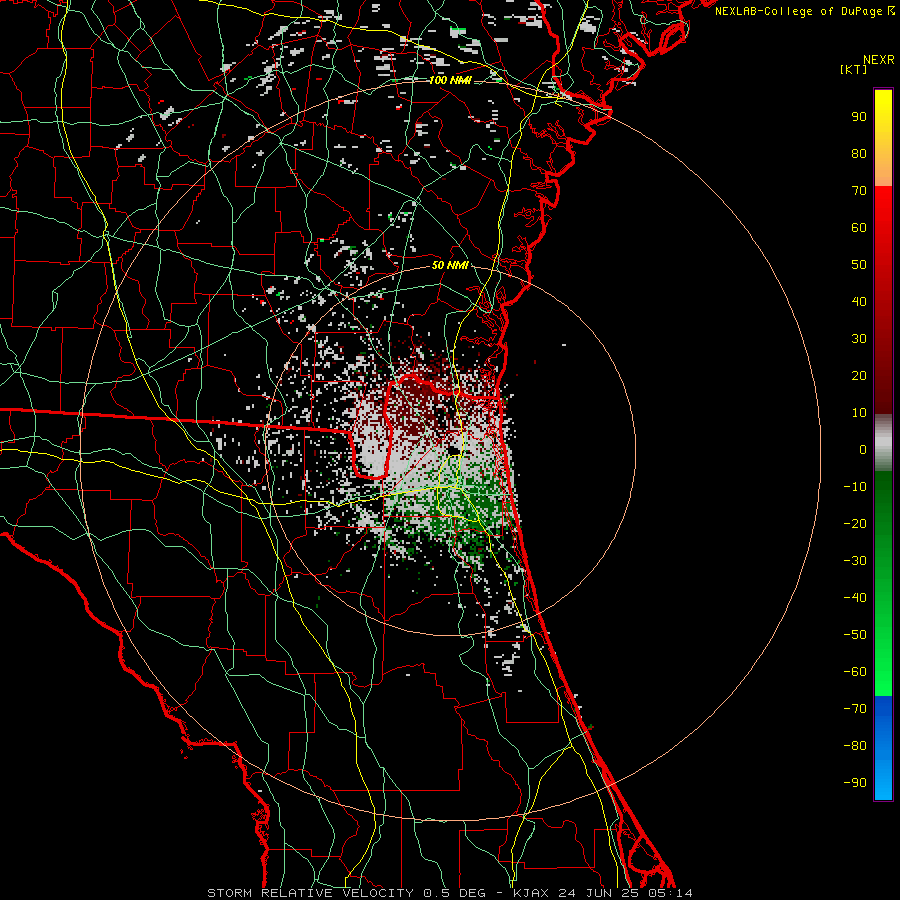Click the 50 NMI range ring label
Screen dimensions: 900x900
click(450, 265)
